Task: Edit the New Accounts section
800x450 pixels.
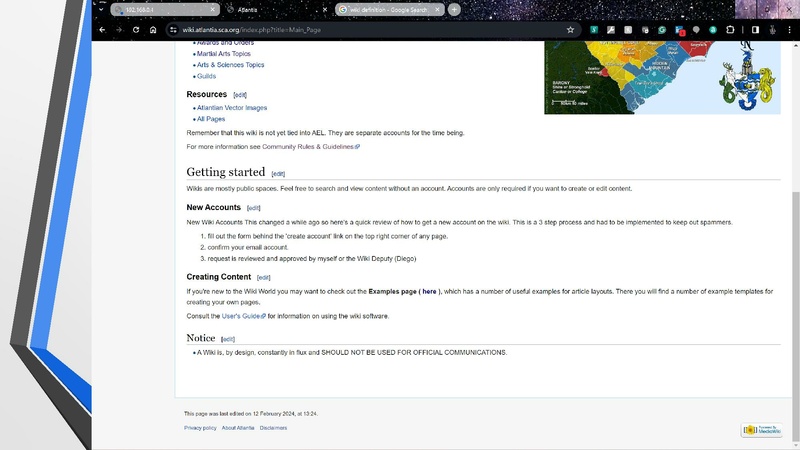Action: (254, 208)
